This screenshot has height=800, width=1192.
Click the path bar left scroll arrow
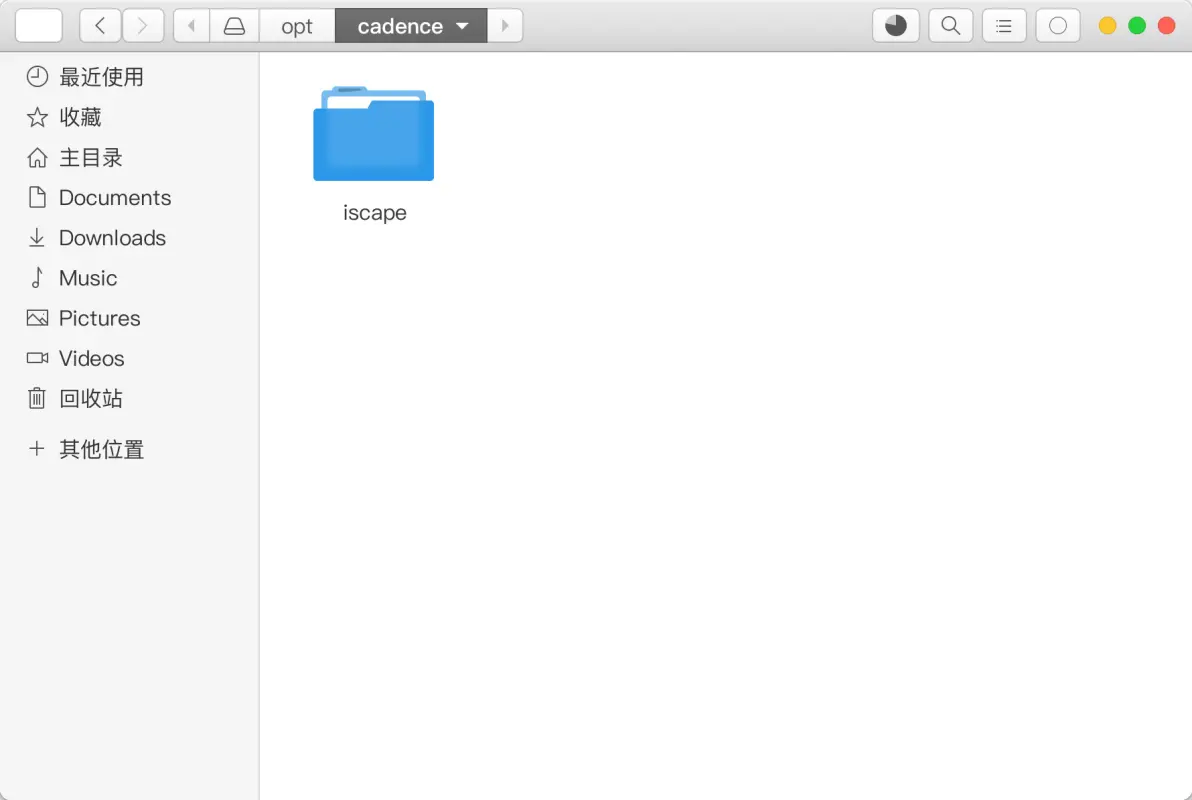pos(192,26)
